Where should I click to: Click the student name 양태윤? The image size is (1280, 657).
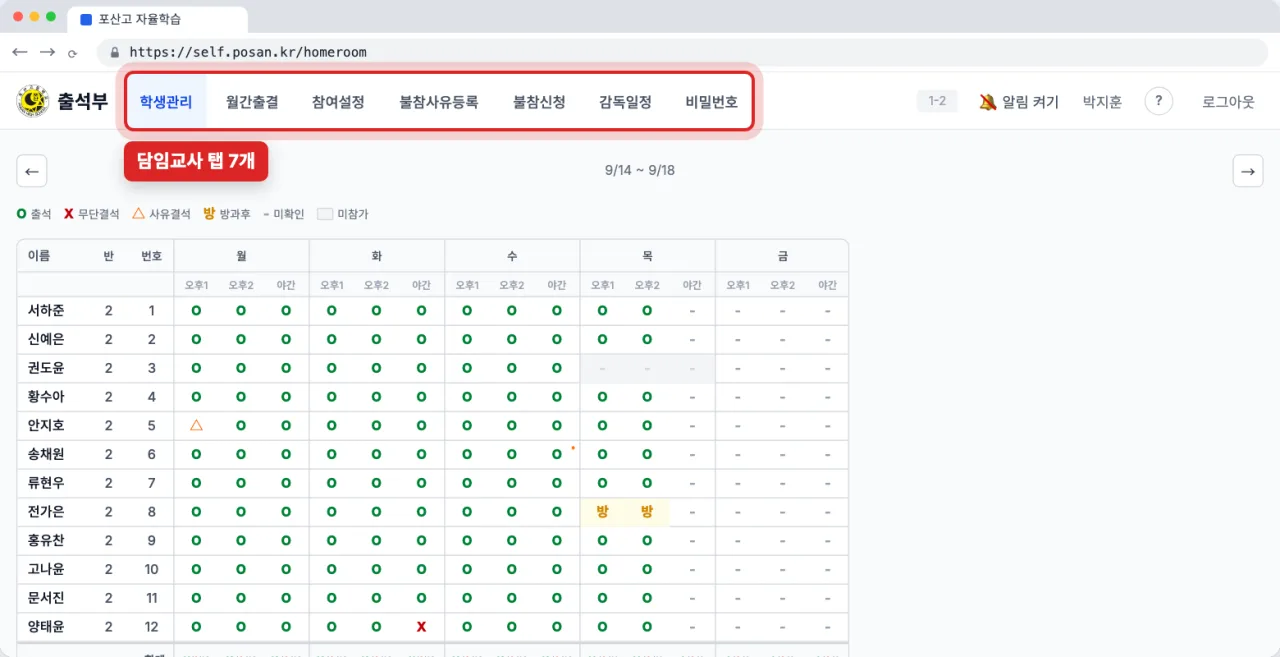46,627
